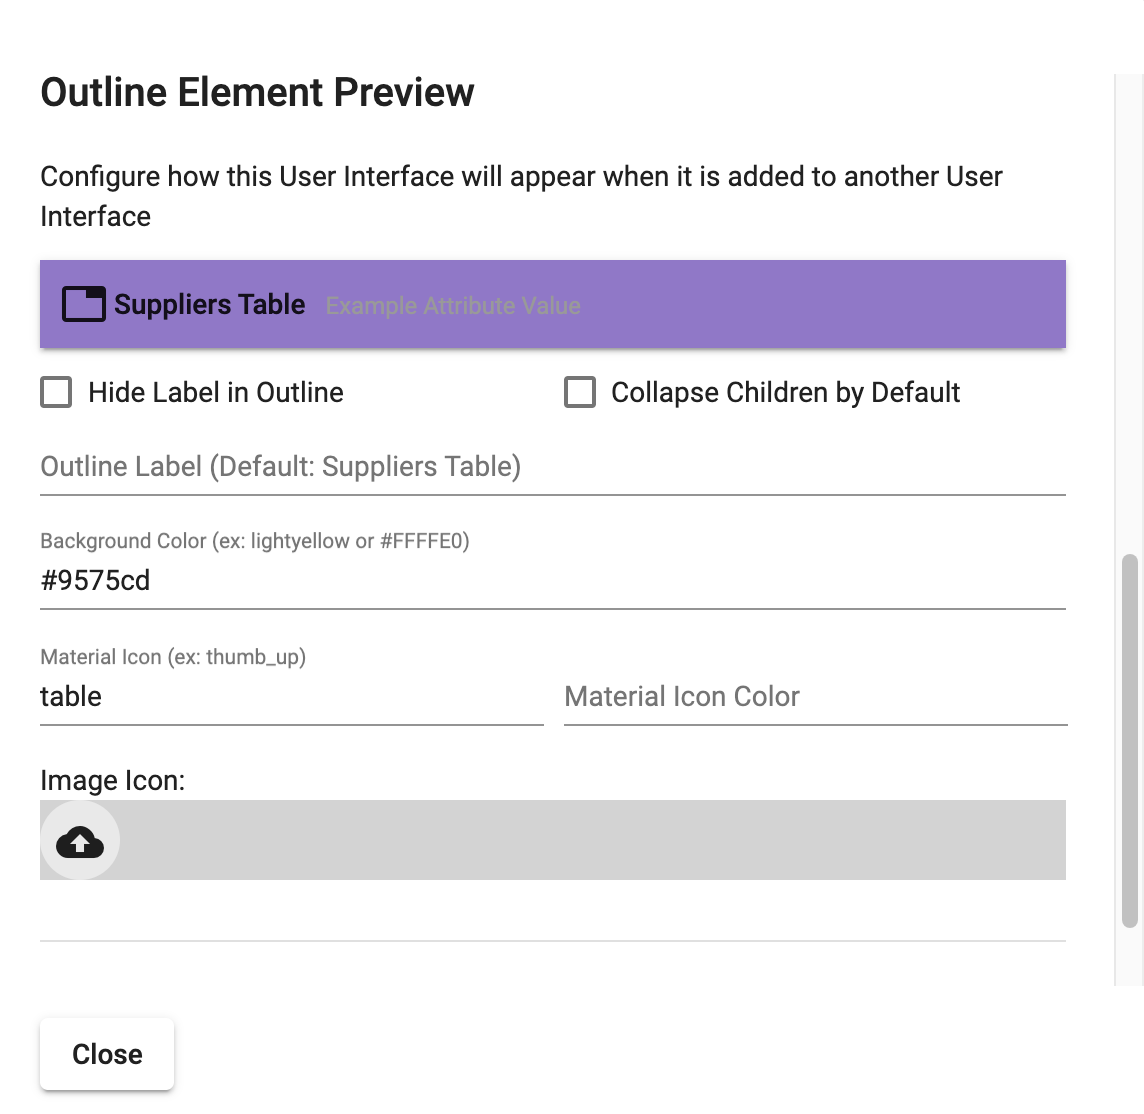Click the Image Icon: label
Viewport: 1144px width, 1114px height.
pos(112,781)
